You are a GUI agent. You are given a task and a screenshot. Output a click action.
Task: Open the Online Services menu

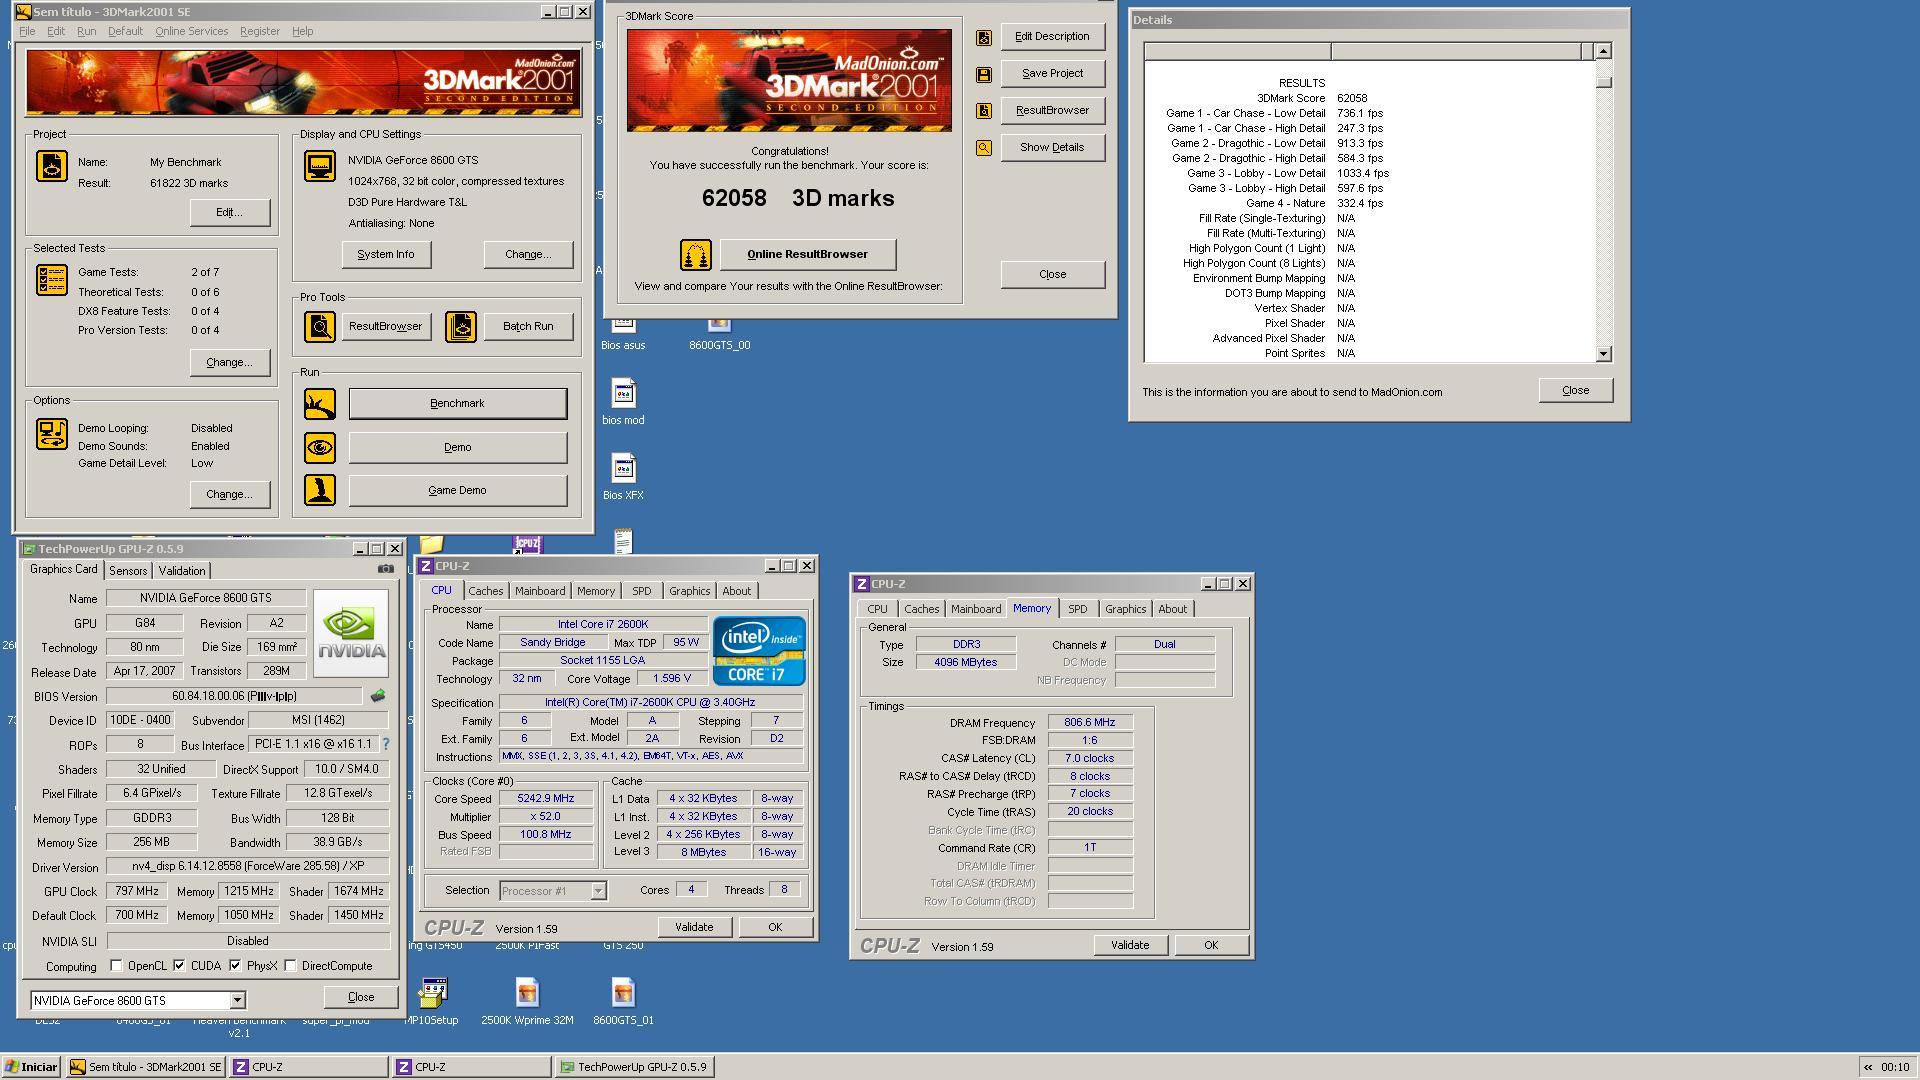click(191, 31)
